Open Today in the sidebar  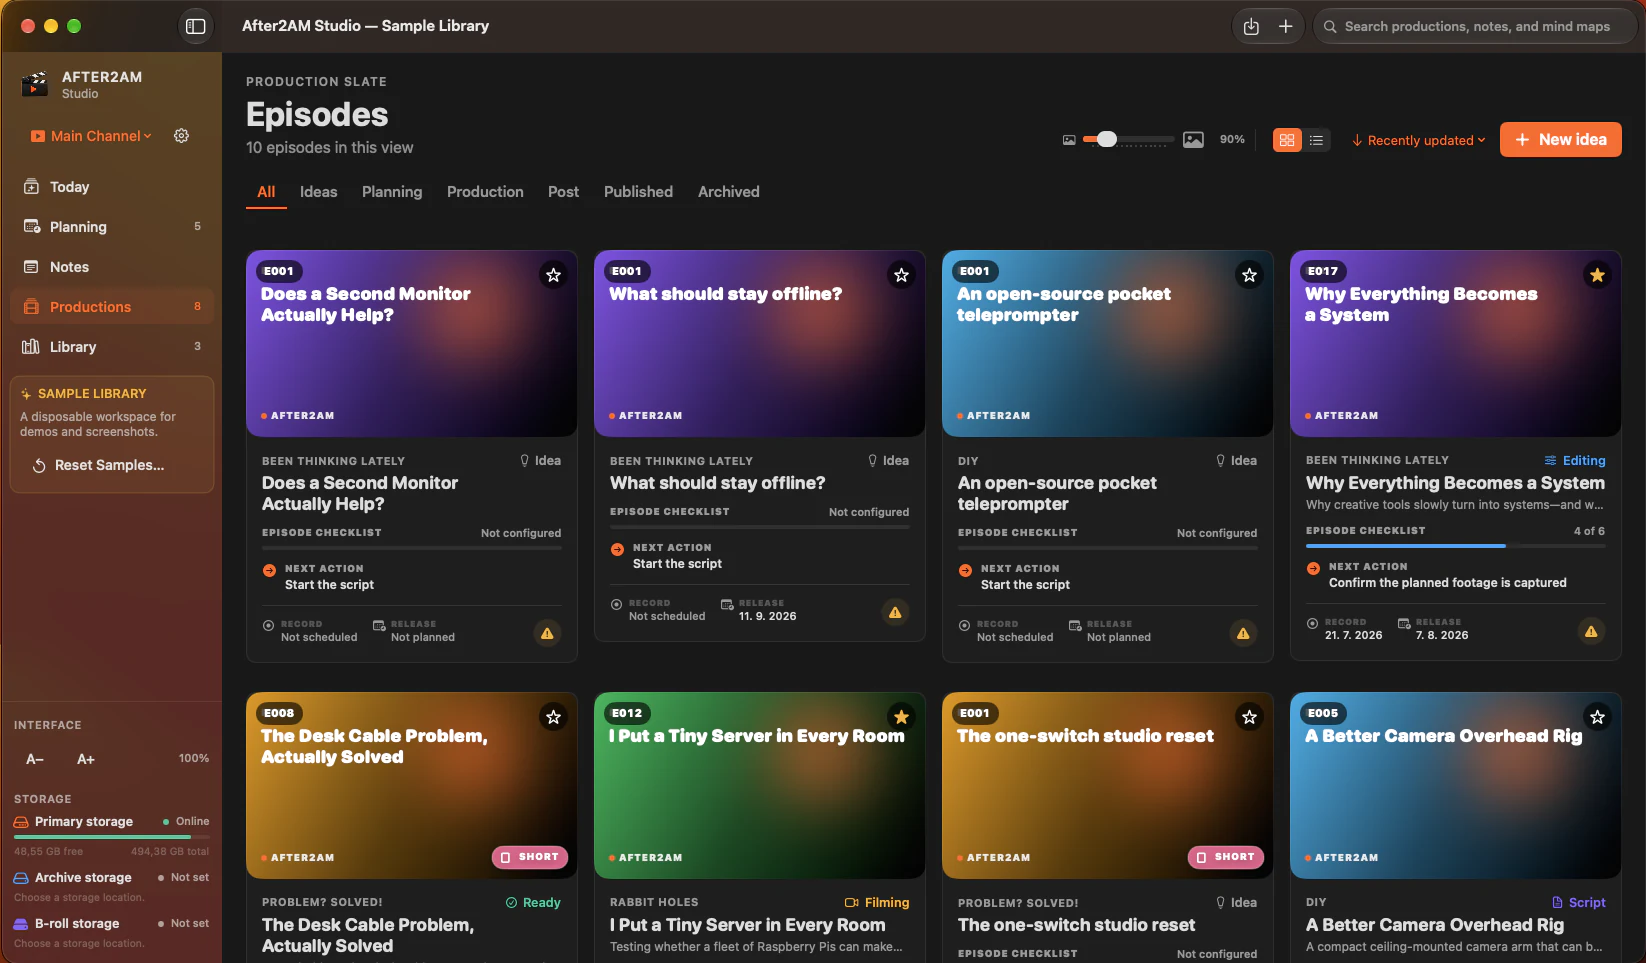(112, 187)
